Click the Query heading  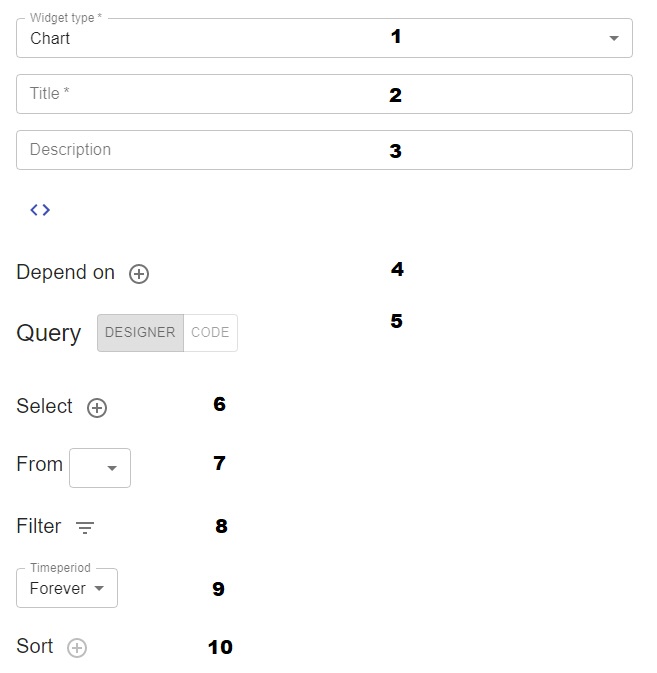(x=48, y=334)
